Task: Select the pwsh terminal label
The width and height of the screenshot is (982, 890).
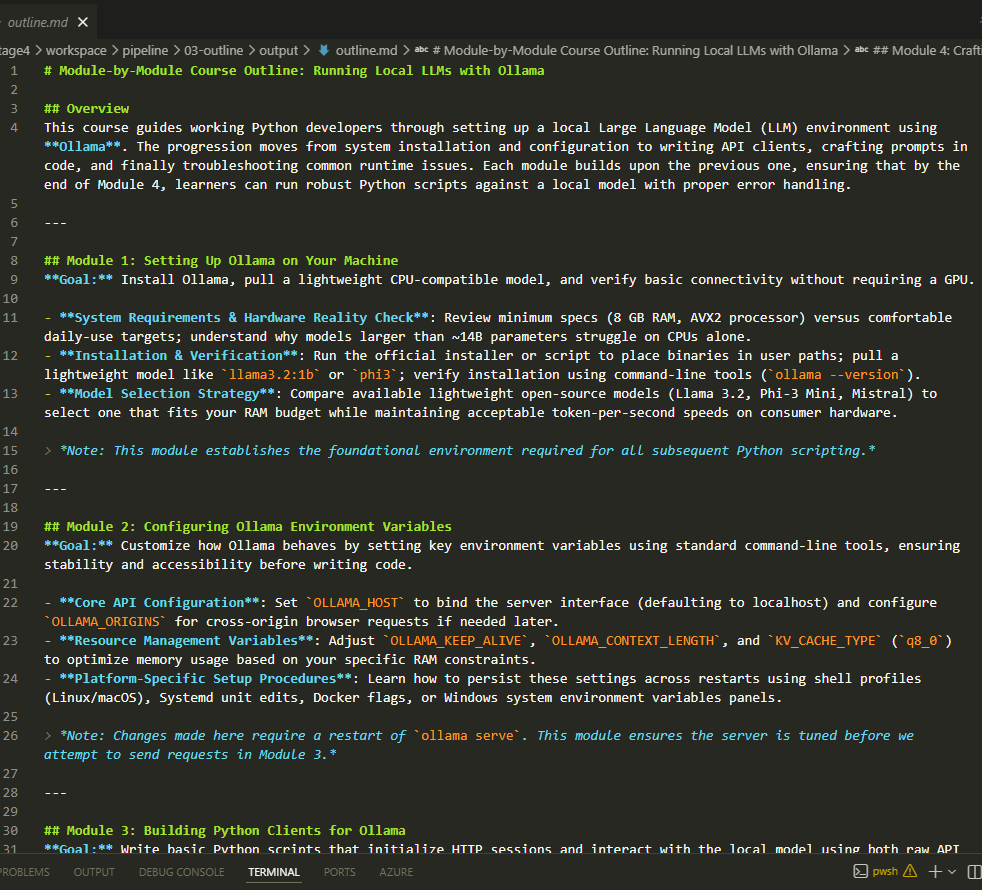Action: tap(885, 871)
